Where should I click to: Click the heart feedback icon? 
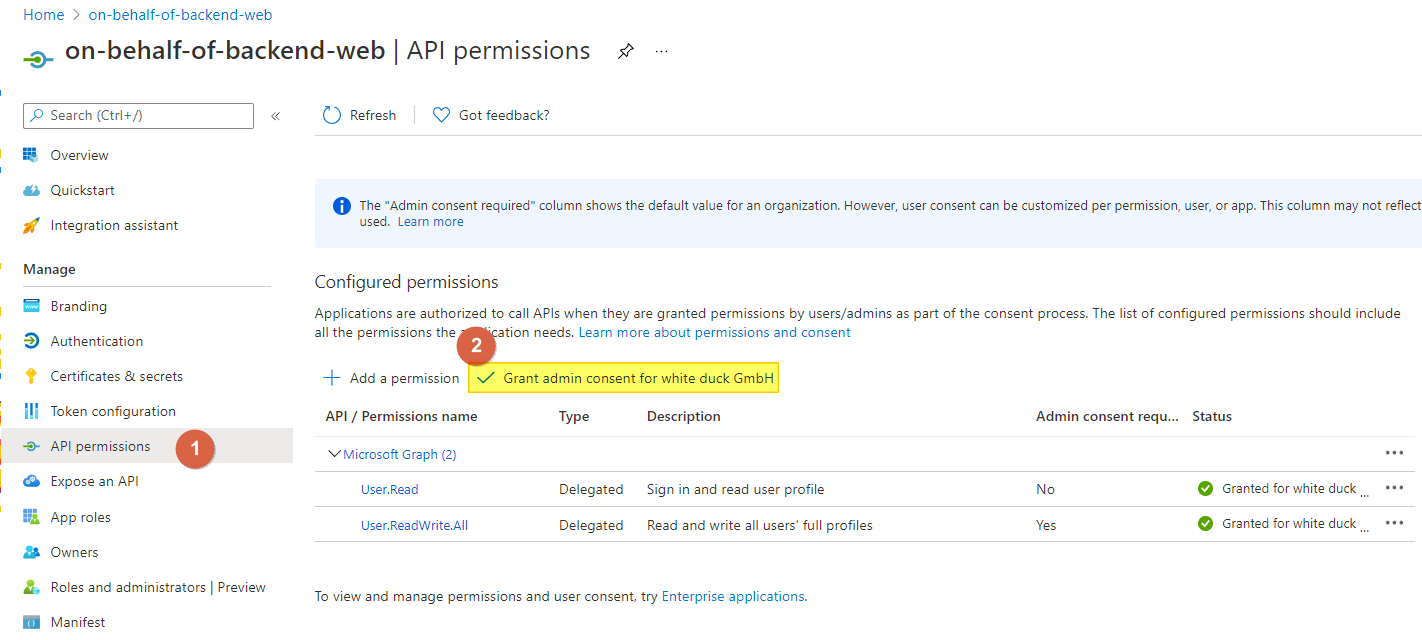tap(441, 115)
